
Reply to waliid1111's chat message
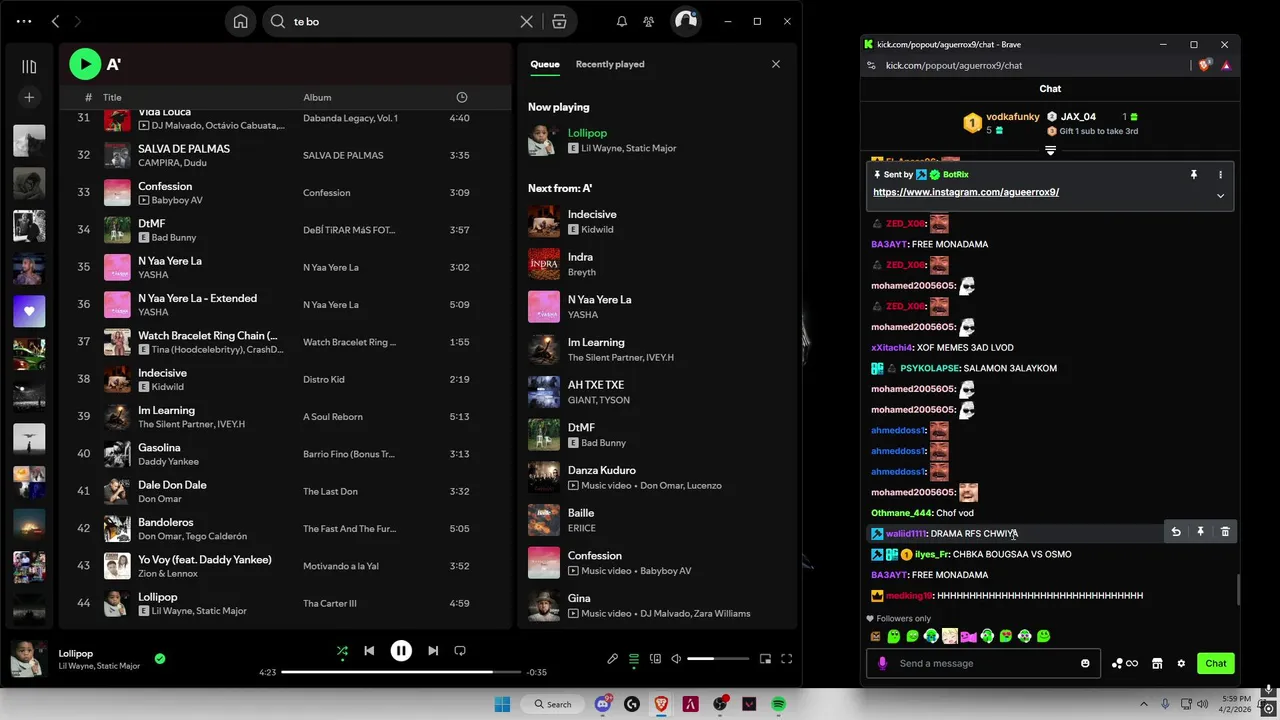(x=1176, y=532)
